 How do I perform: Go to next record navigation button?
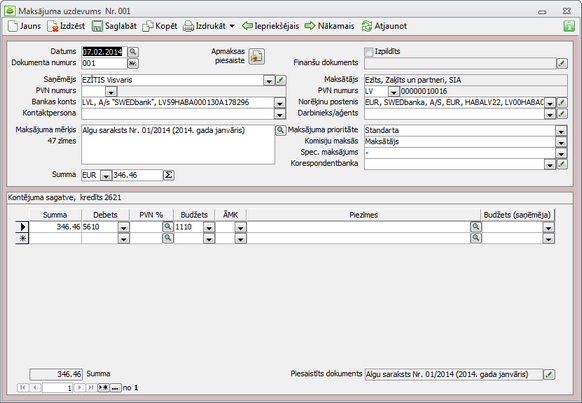point(79,388)
